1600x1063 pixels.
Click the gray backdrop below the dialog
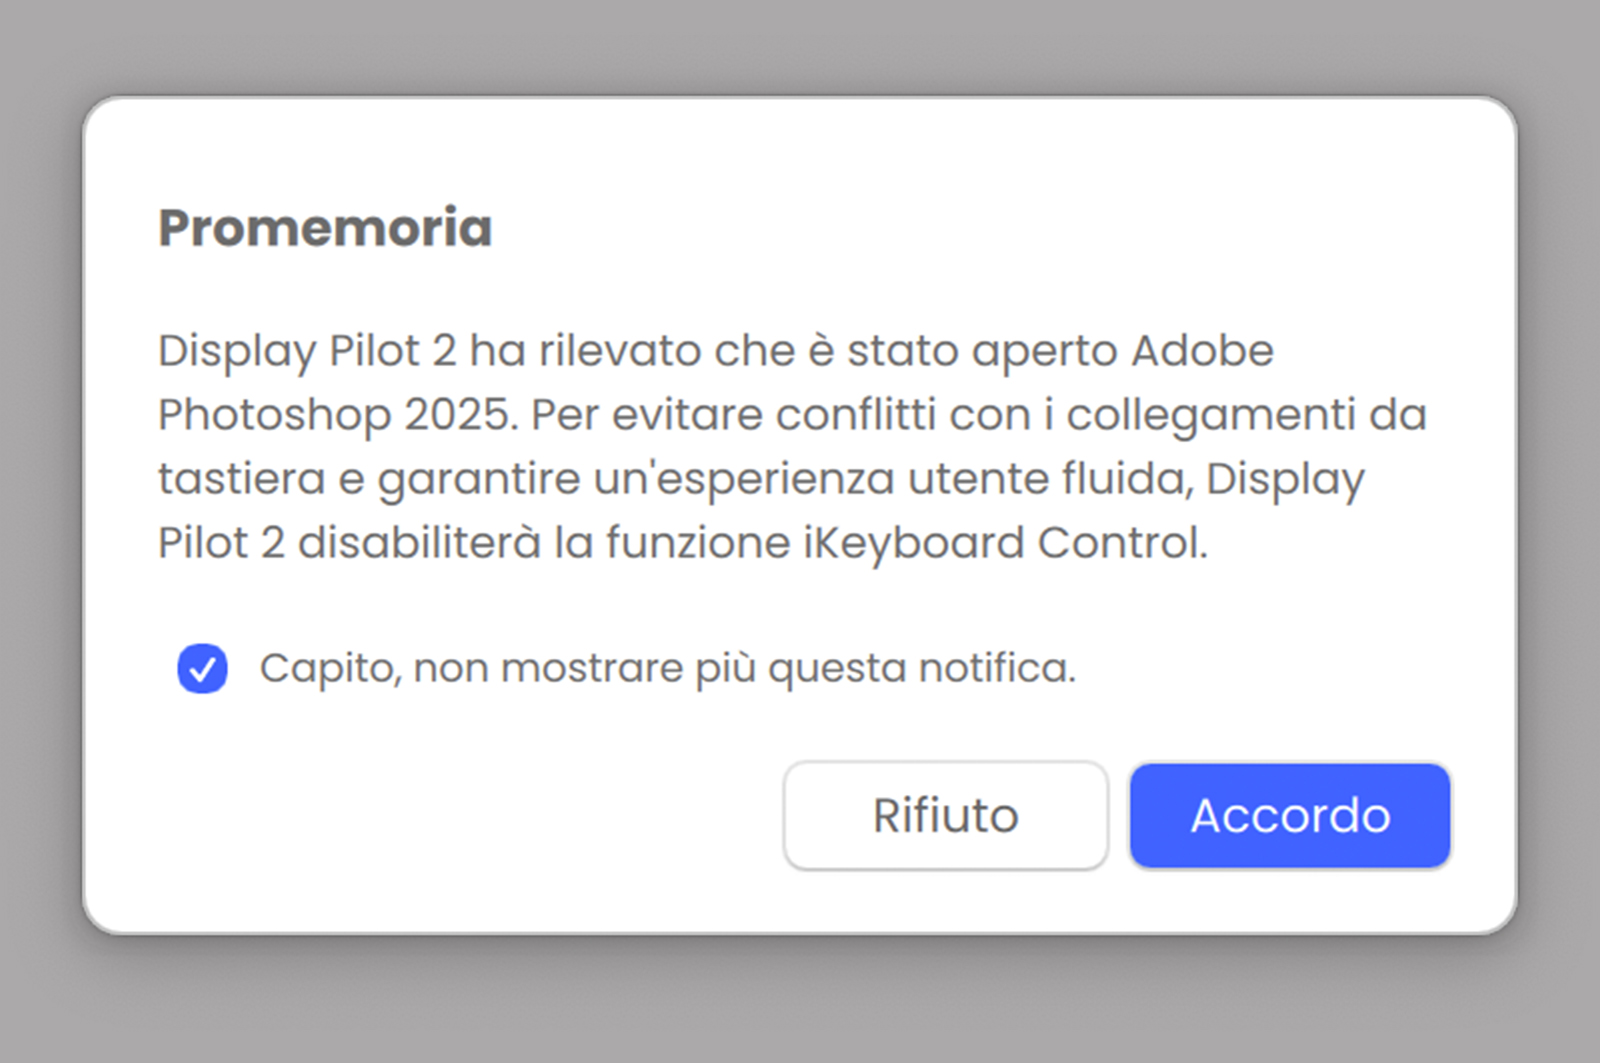(800, 1000)
